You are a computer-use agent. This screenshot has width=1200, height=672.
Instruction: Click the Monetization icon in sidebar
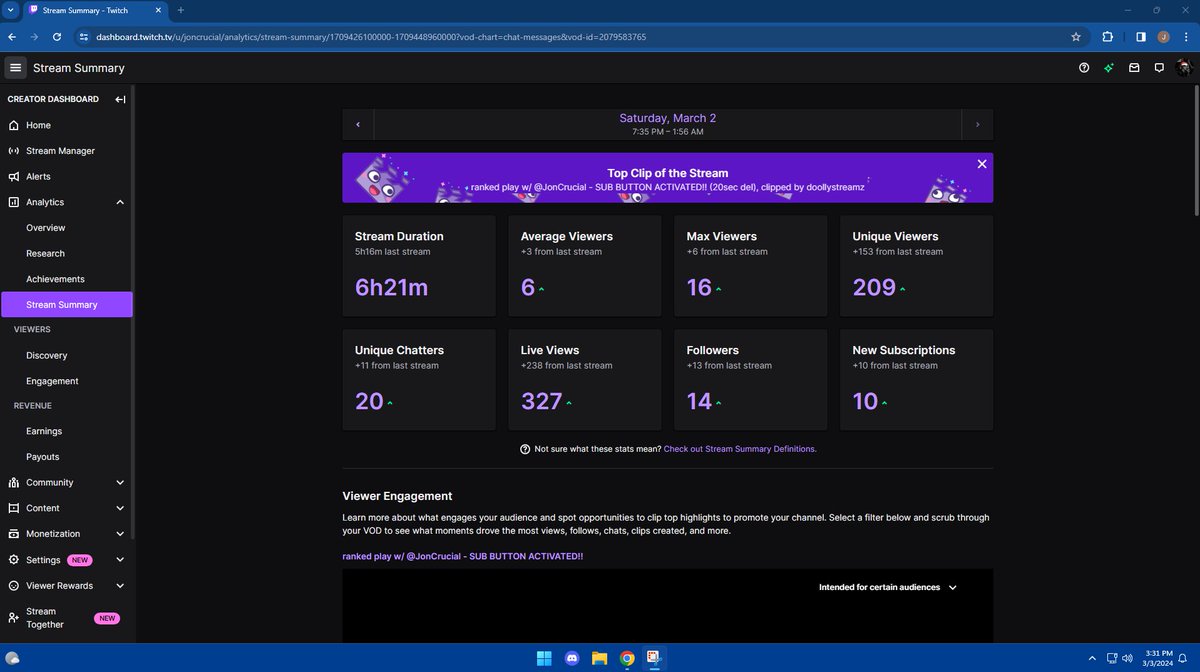[14, 534]
